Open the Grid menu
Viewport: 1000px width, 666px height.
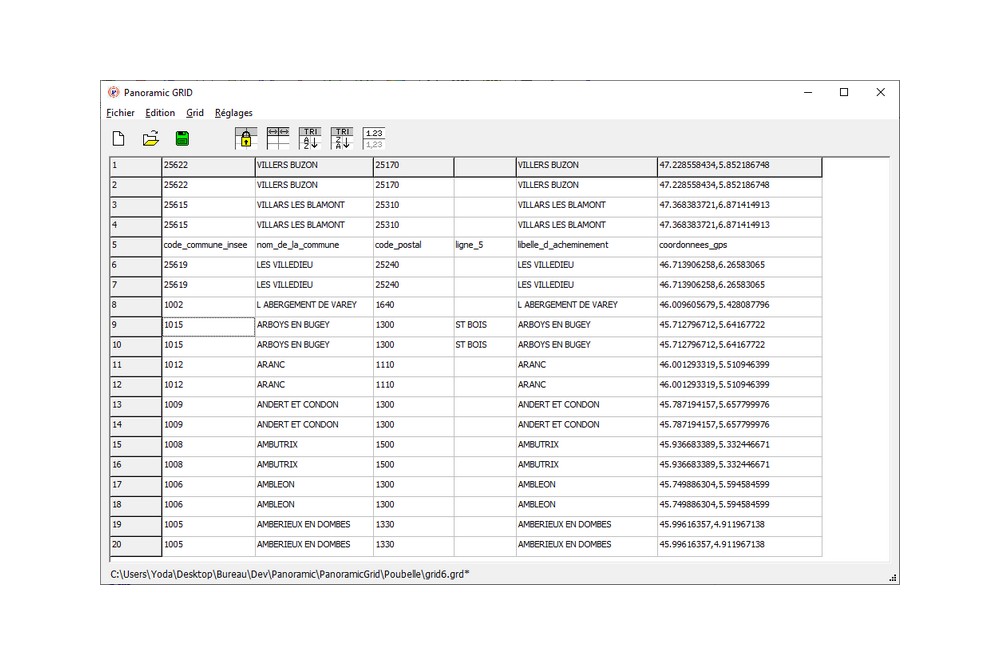click(x=195, y=113)
